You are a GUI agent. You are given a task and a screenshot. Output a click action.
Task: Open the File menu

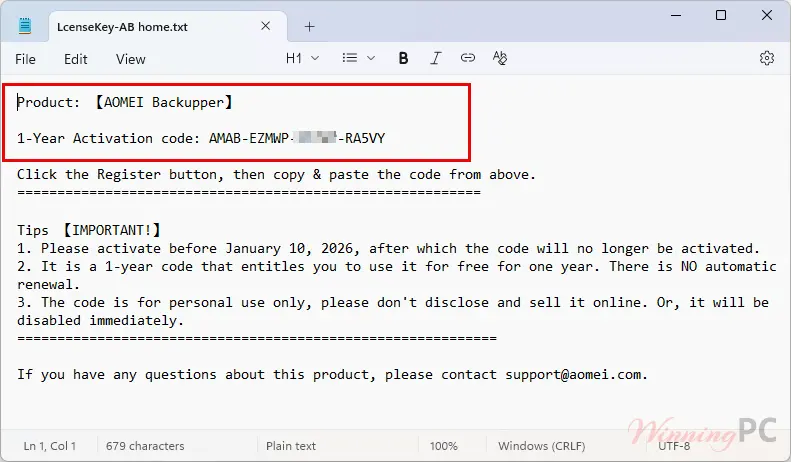coord(25,59)
